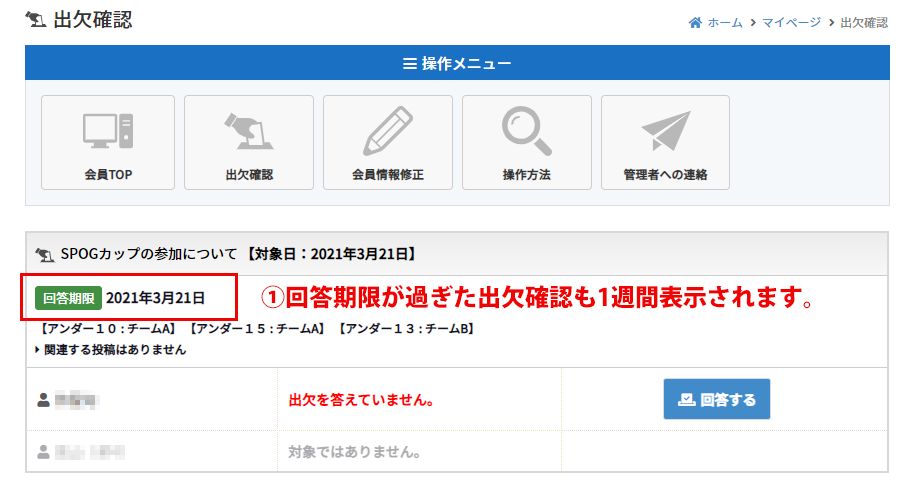The height and width of the screenshot is (486, 915).
Task: Click the icon beside the SPOGカップ heading
Action: pyautogui.click(x=44, y=254)
